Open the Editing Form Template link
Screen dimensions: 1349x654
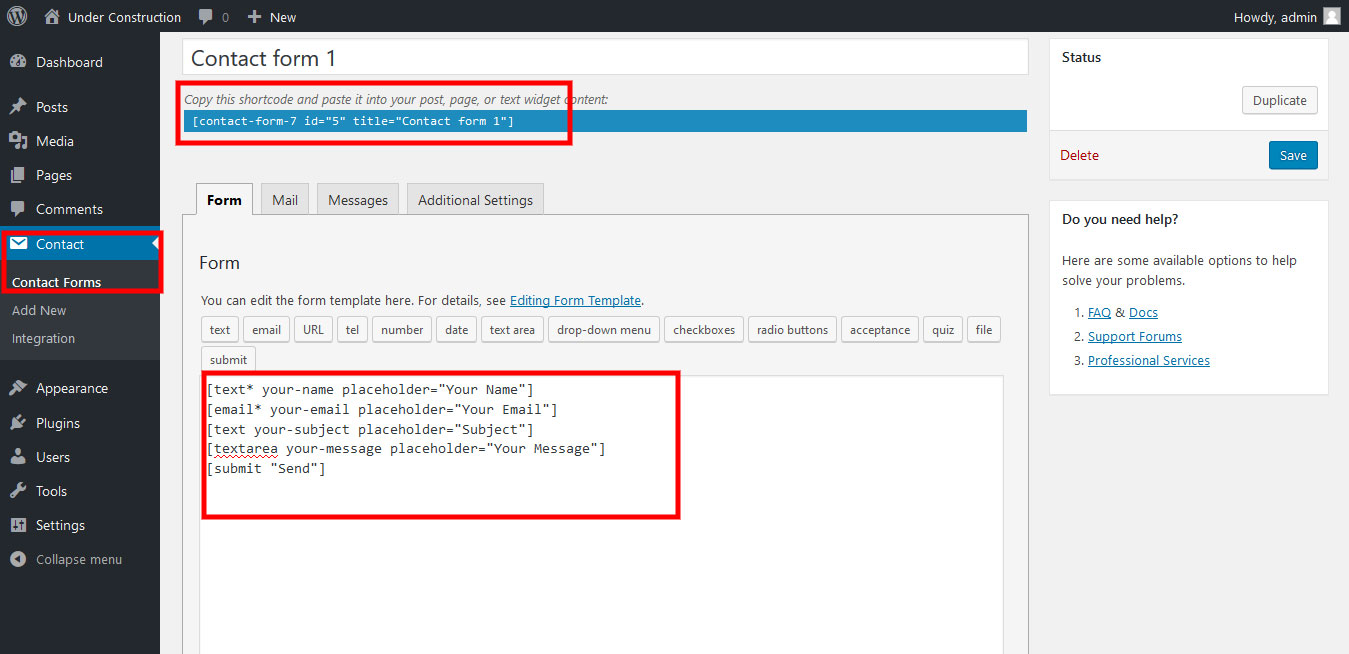pos(575,300)
